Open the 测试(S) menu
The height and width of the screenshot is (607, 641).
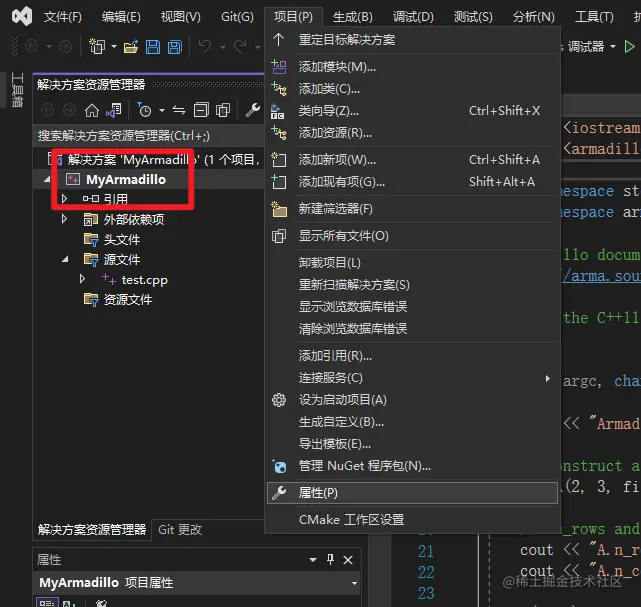473,17
